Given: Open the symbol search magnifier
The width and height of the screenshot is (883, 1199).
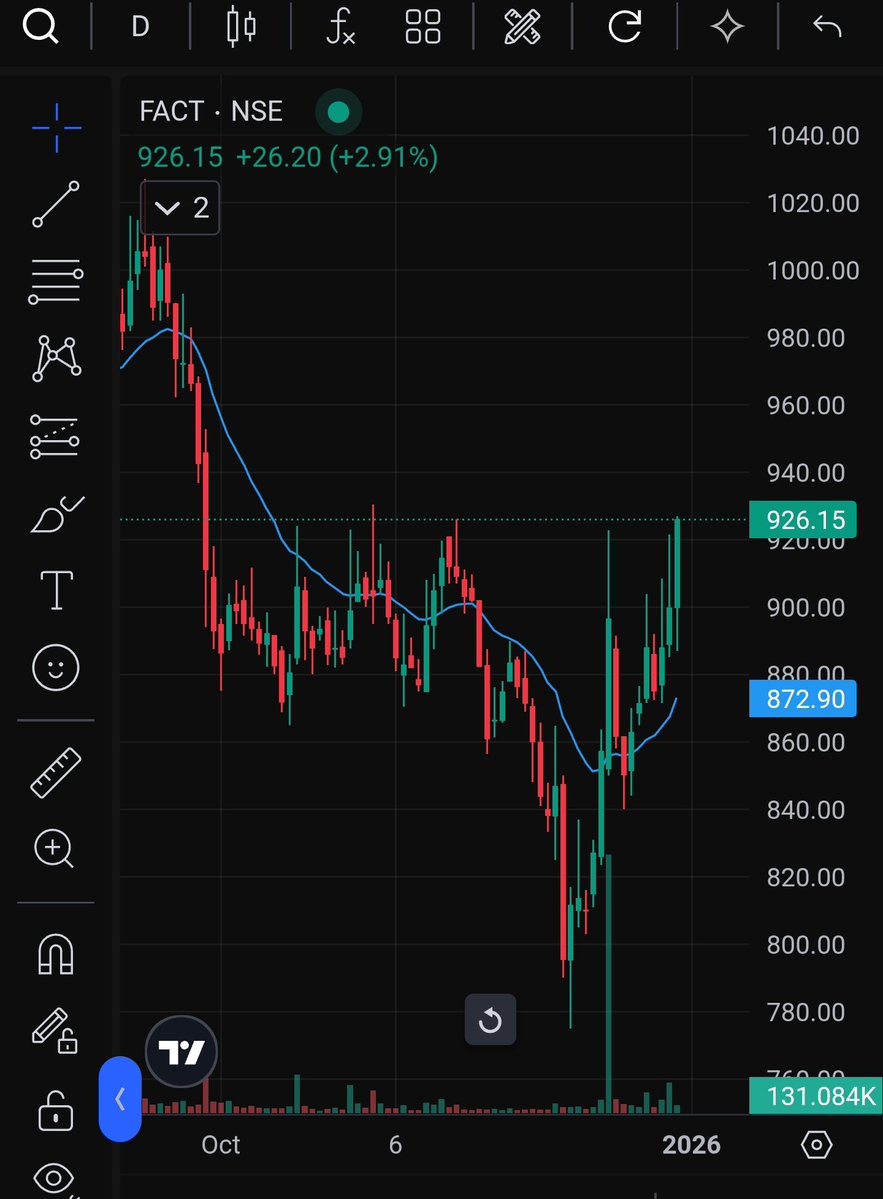Looking at the screenshot, I should coord(40,26).
